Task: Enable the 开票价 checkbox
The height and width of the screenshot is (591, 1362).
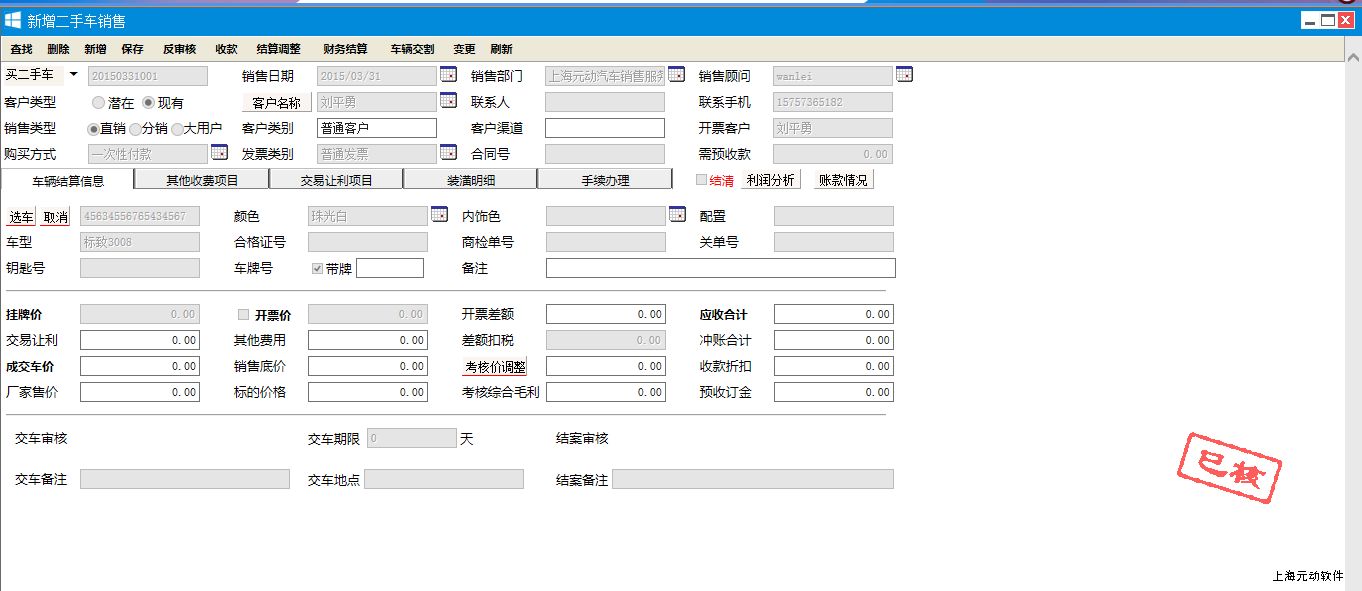Action: pos(243,314)
